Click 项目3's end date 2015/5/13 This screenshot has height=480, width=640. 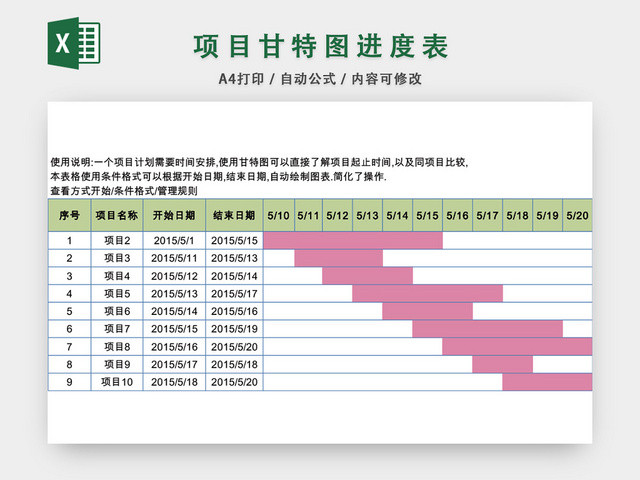(x=234, y=258)
